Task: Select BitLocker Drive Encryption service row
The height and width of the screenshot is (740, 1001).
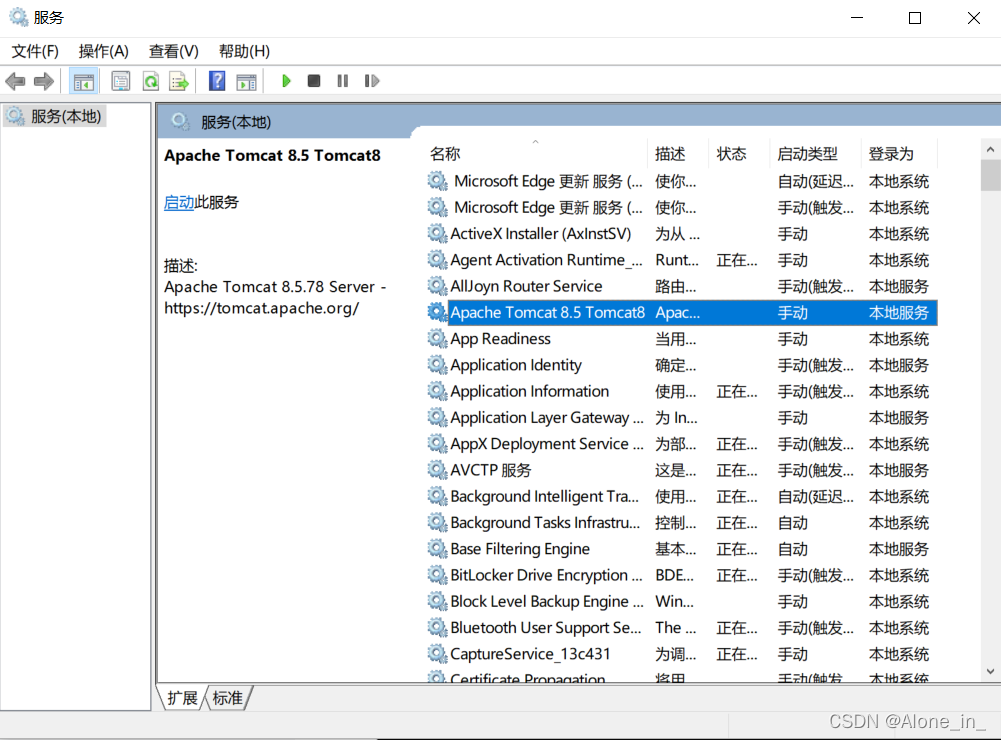Action: (x=682, y=575)
